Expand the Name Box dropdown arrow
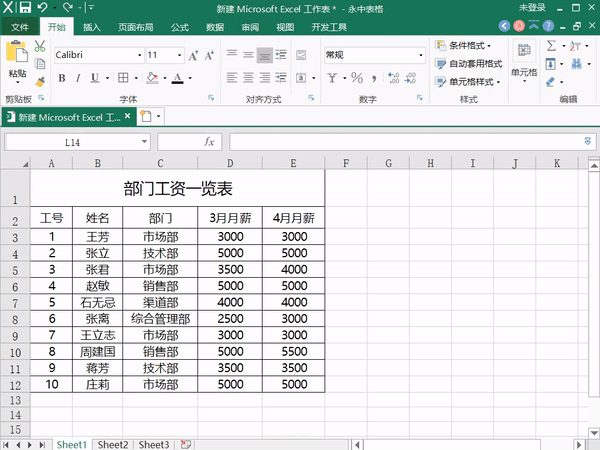The height and width of the screenshot is (450, 600). (x=144, y=142)
